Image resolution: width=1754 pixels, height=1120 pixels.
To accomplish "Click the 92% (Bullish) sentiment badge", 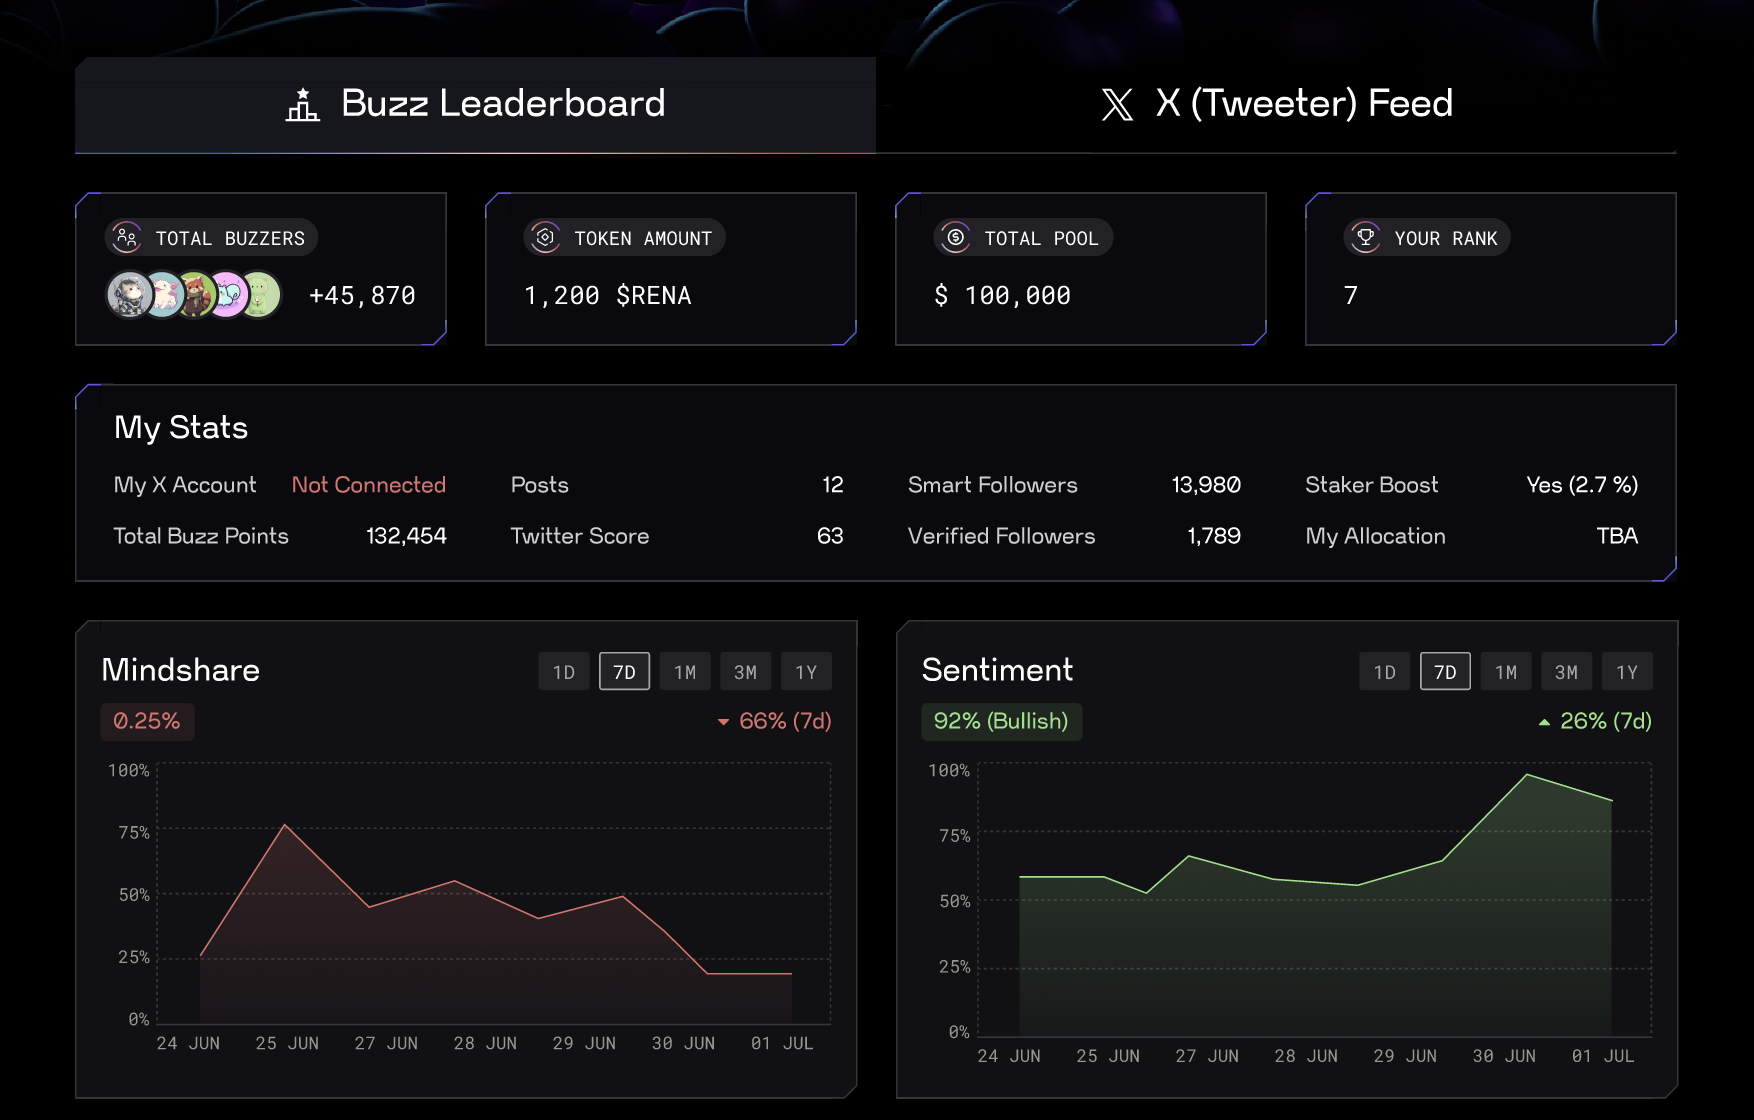I will pyautogui.click(x=1001, y=721).
